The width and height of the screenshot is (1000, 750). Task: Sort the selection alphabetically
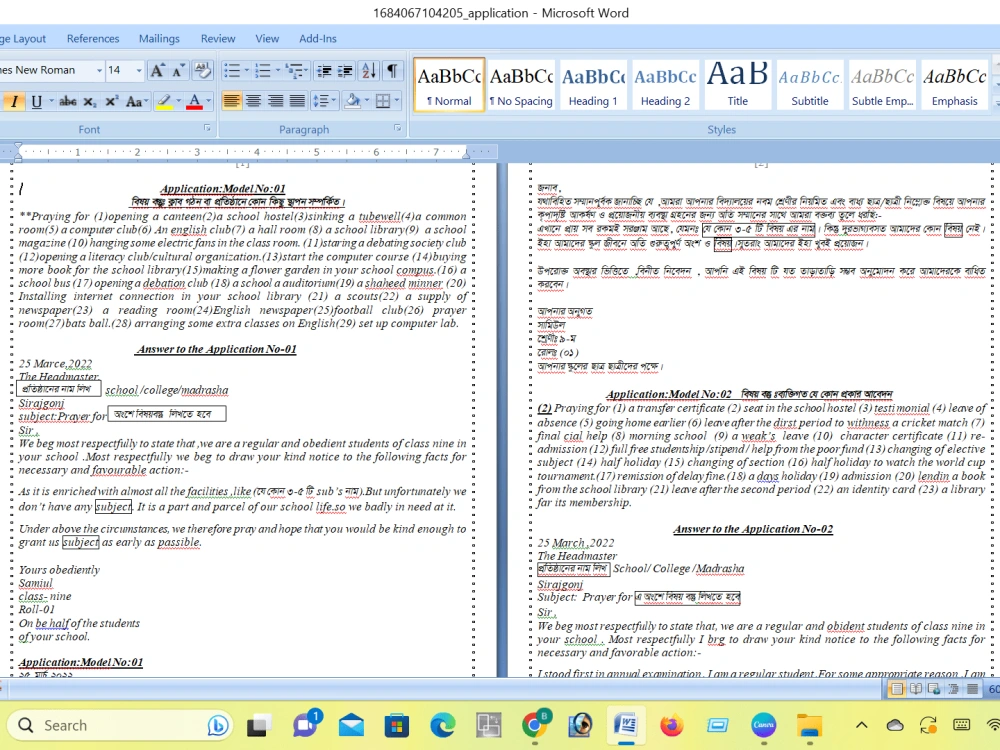pyautogui.click(x=369, y=70)
